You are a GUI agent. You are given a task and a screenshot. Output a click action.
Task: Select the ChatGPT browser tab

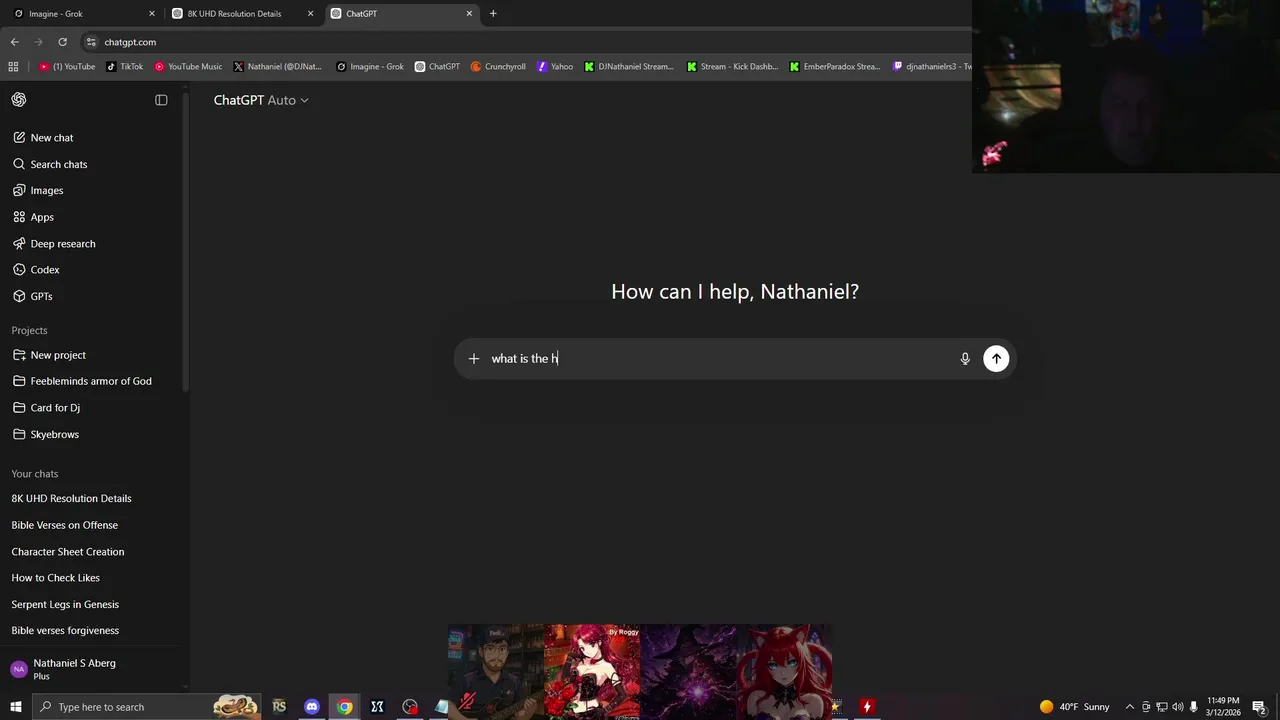pos(402,14)
